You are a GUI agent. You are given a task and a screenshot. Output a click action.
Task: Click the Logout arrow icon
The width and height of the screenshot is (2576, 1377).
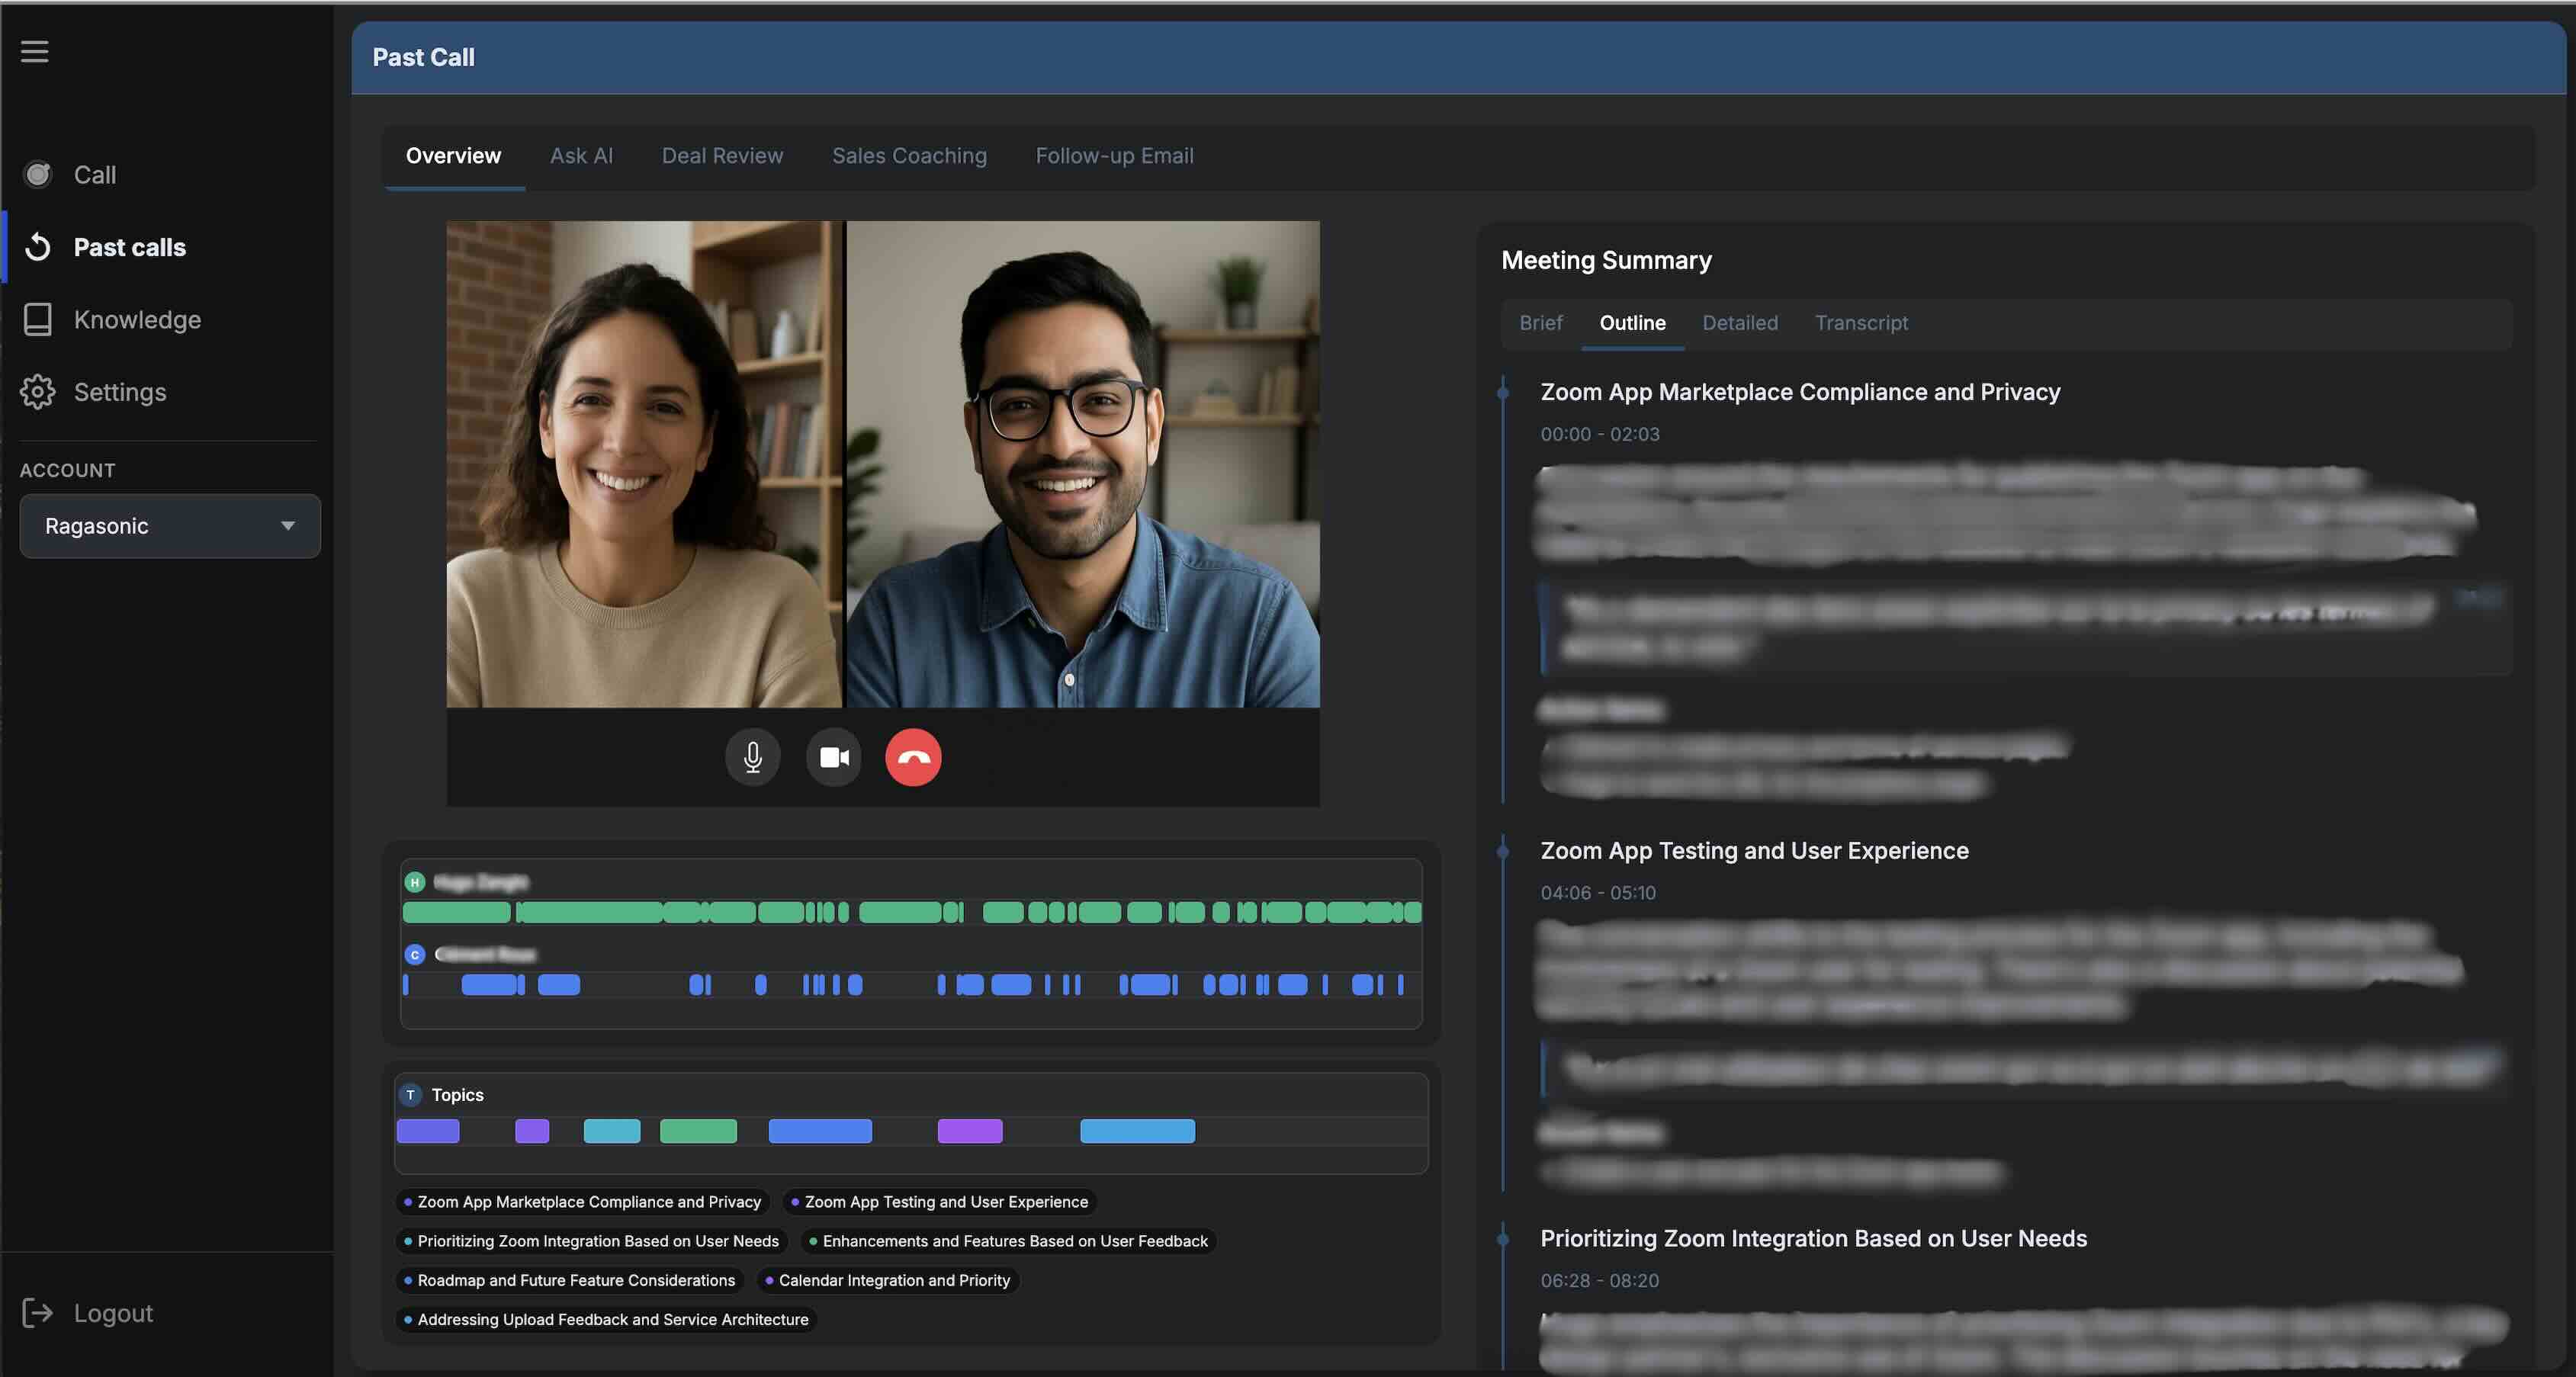coord(38,1313)
